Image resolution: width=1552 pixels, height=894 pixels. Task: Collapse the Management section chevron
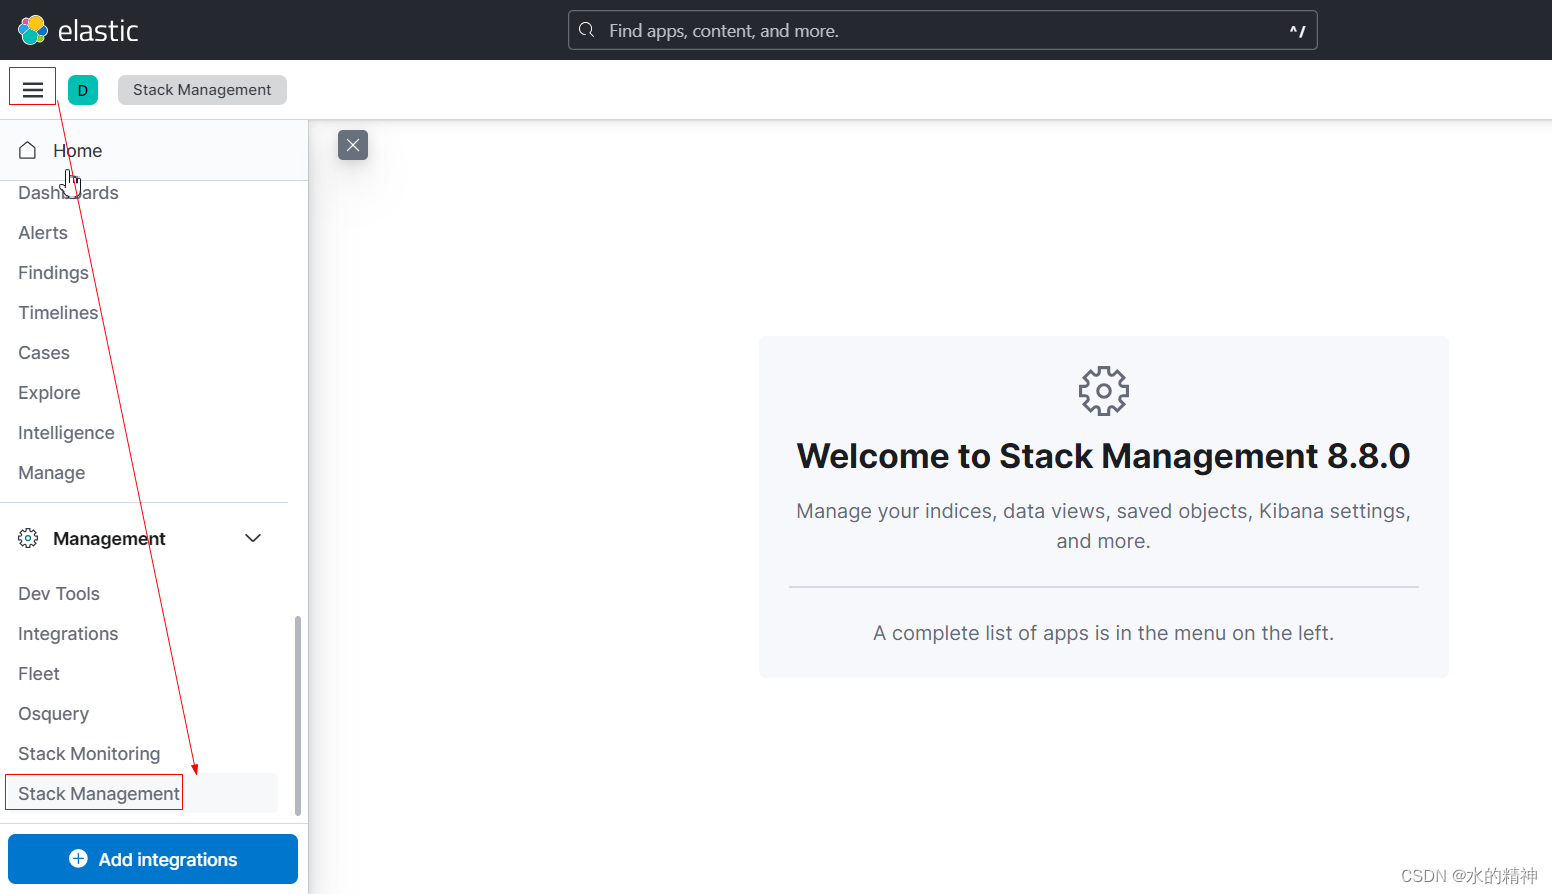click(253, 538)
